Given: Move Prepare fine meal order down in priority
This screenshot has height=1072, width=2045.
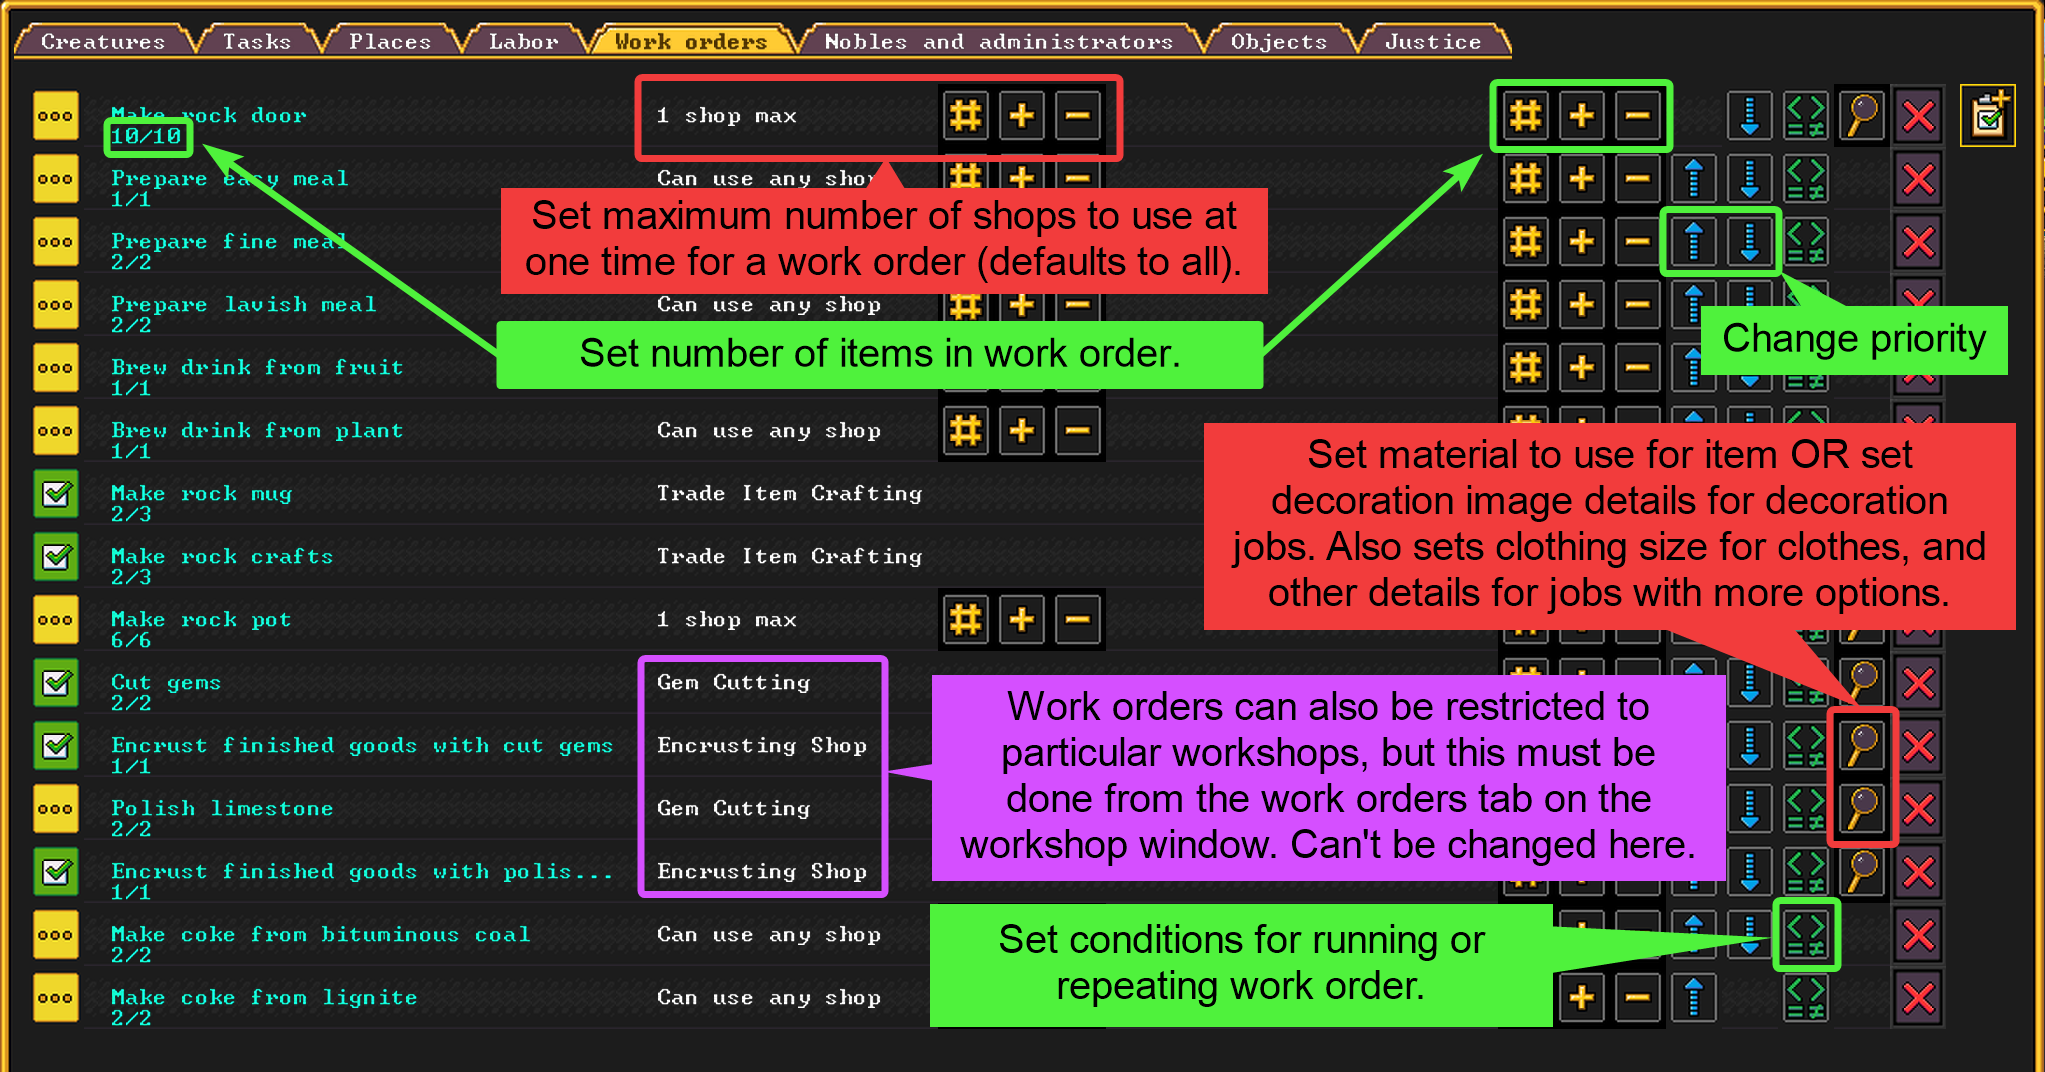Looking at the screenshot, I should [1750, 242].
